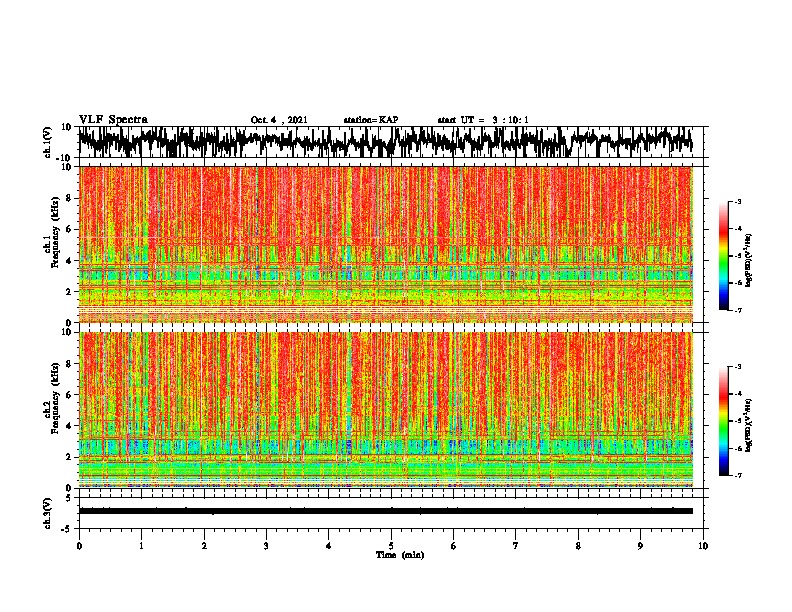This screenshot has height=612, width=792.
Task: Click the date 'Oct. 4 , 2021' label
Action: coord(279,120)
